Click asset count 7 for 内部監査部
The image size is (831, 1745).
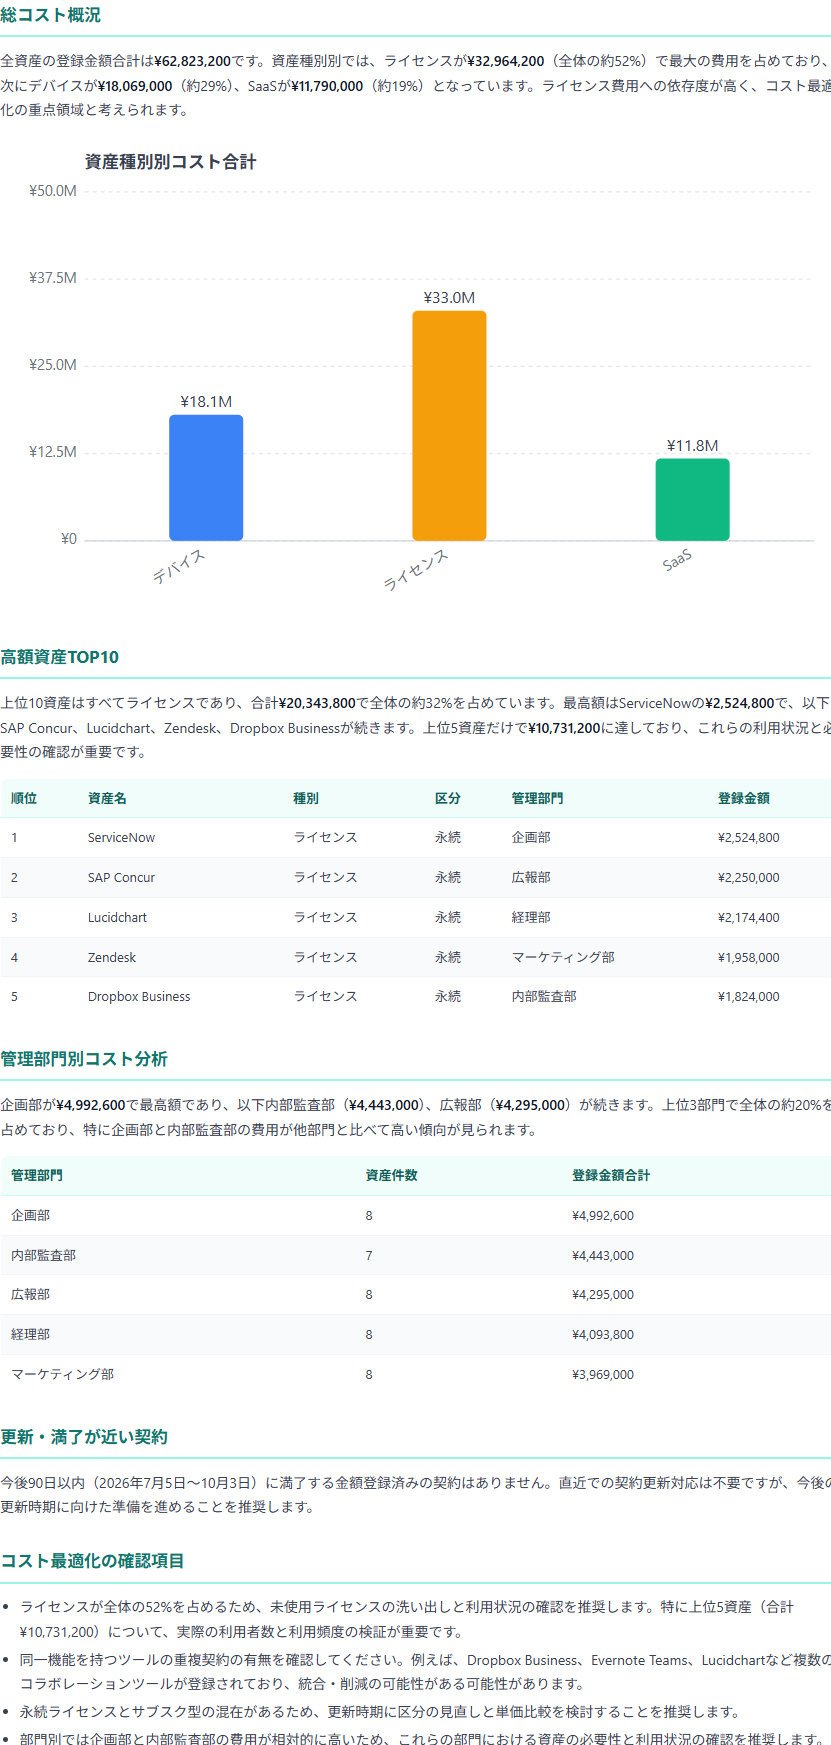[369, 1256]
